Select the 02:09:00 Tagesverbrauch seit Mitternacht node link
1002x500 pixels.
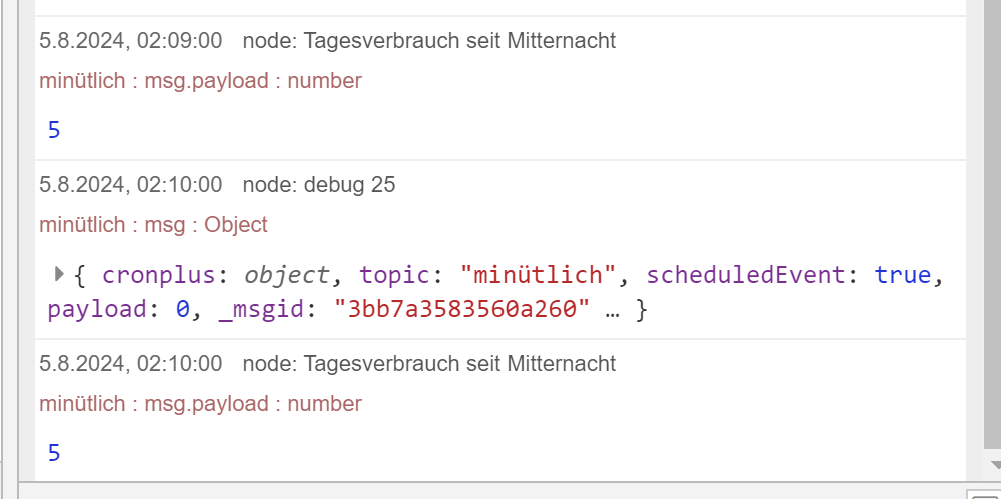click(x=429, y=41)
